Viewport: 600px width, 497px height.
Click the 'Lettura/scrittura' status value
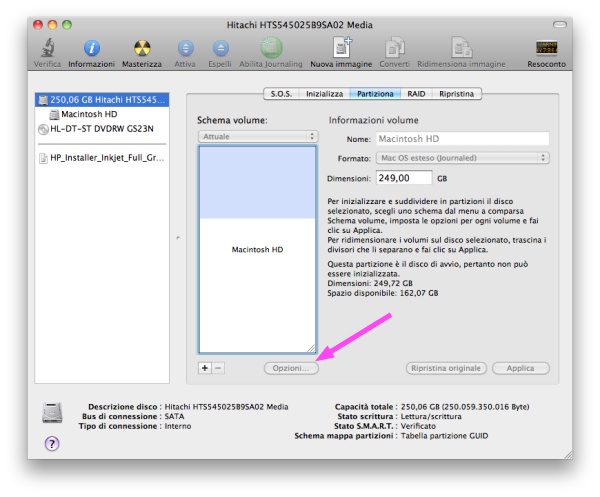[x=431, y=416]
